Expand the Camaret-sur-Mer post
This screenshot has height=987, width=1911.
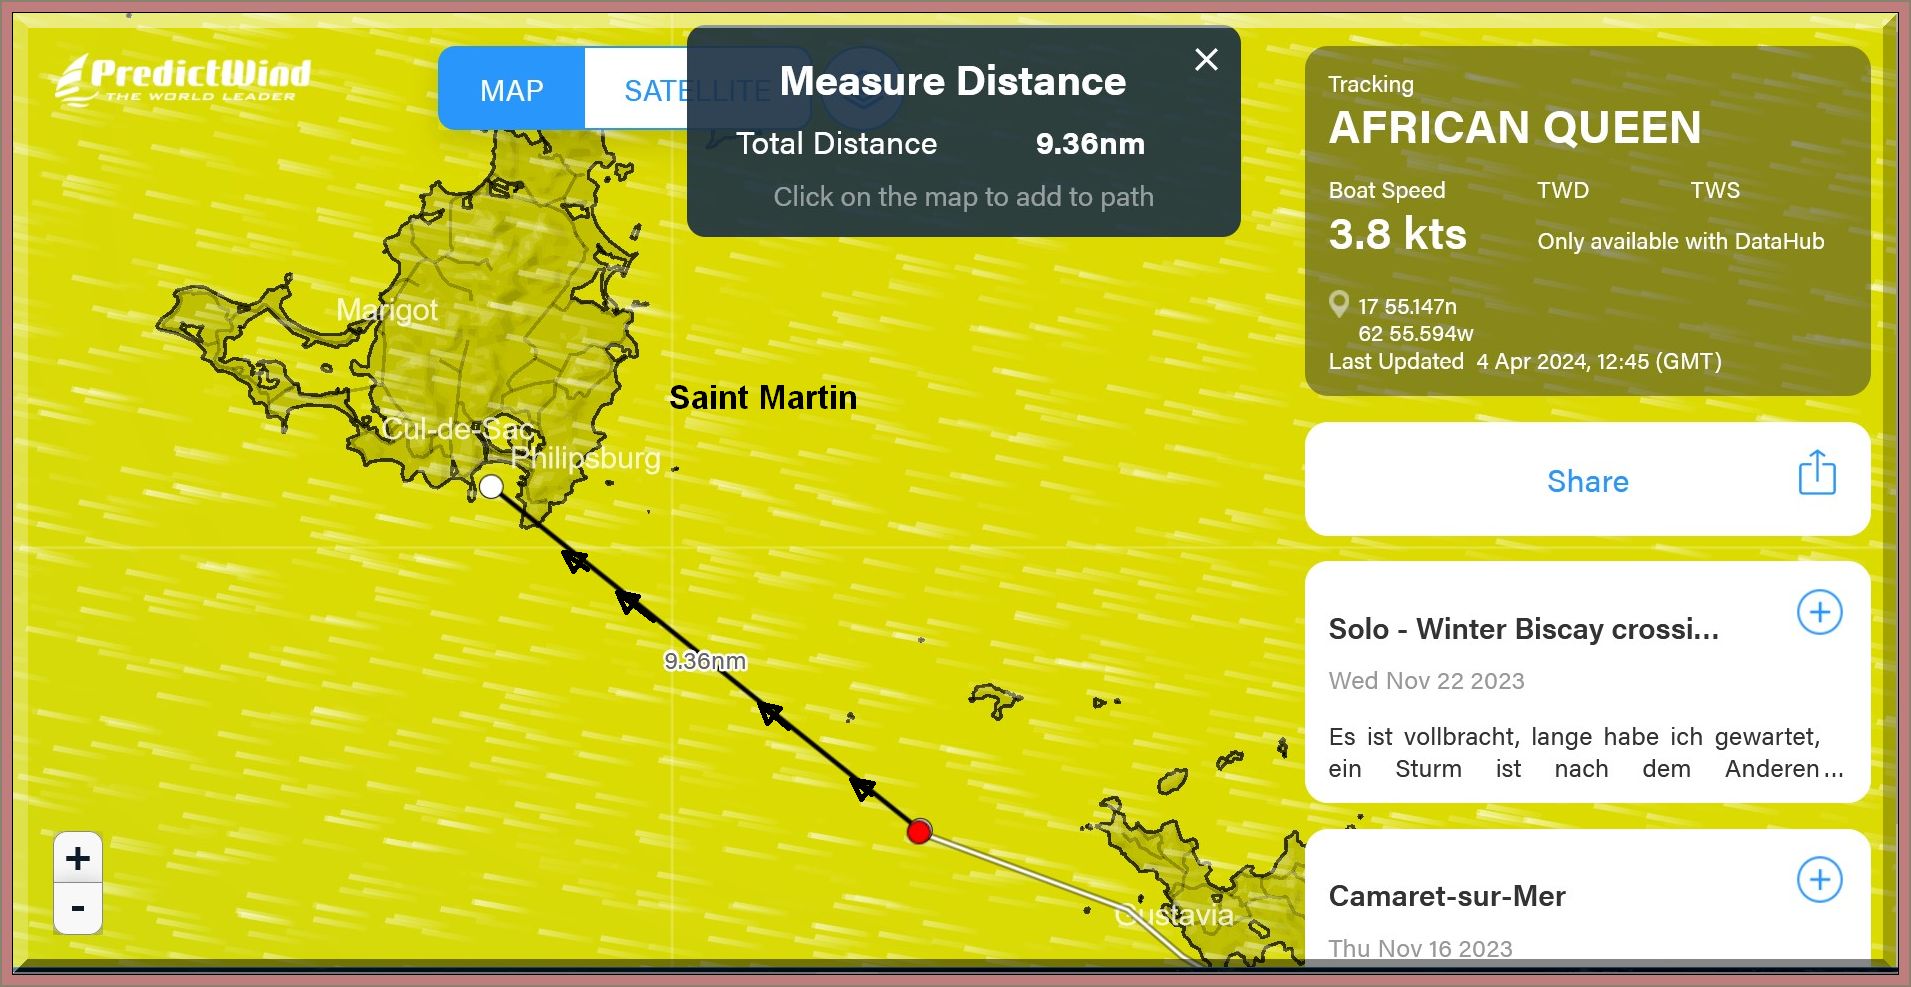click(x=1819, y=880)
